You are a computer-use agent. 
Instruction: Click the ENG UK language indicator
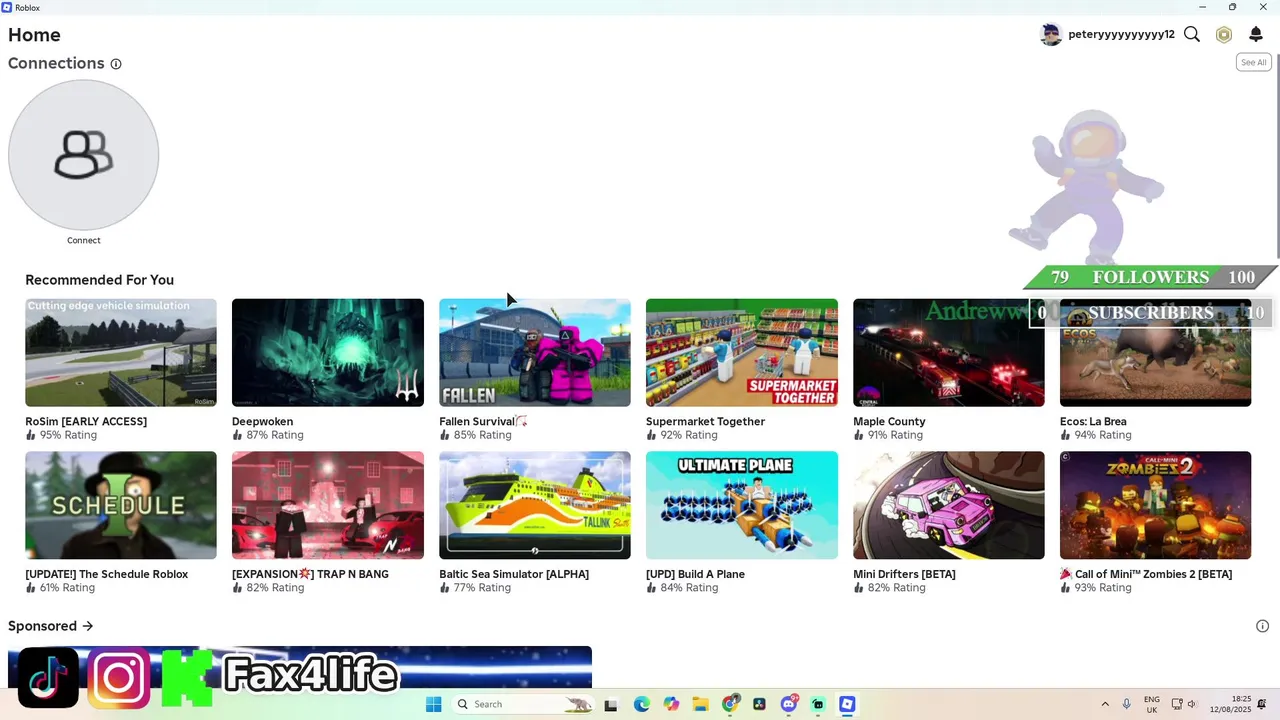[x=1152, y=704]
